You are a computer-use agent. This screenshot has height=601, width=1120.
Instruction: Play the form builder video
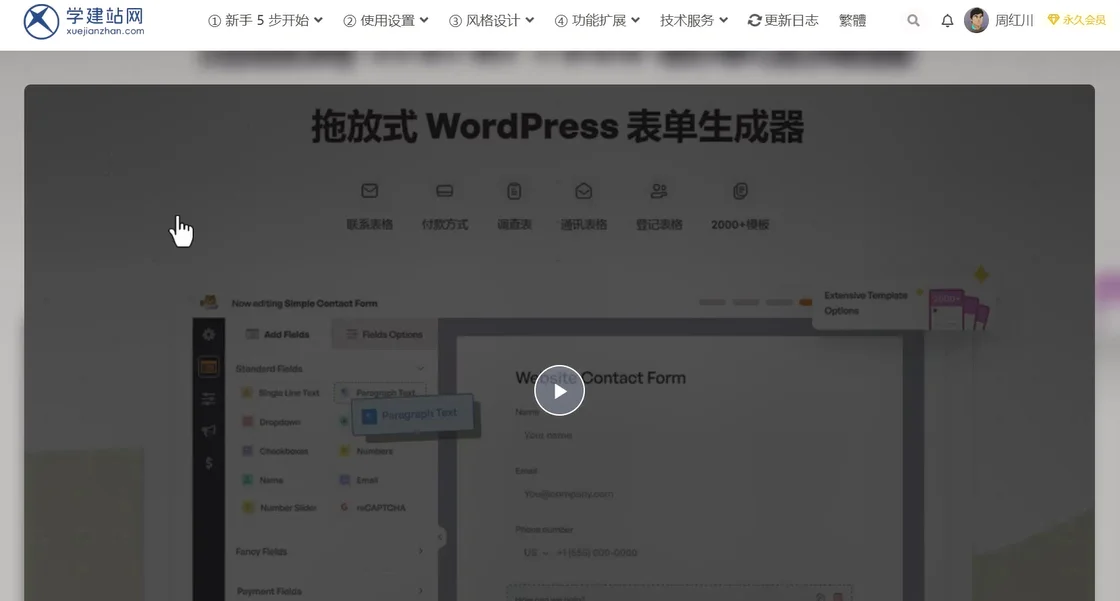click(559, 391)
